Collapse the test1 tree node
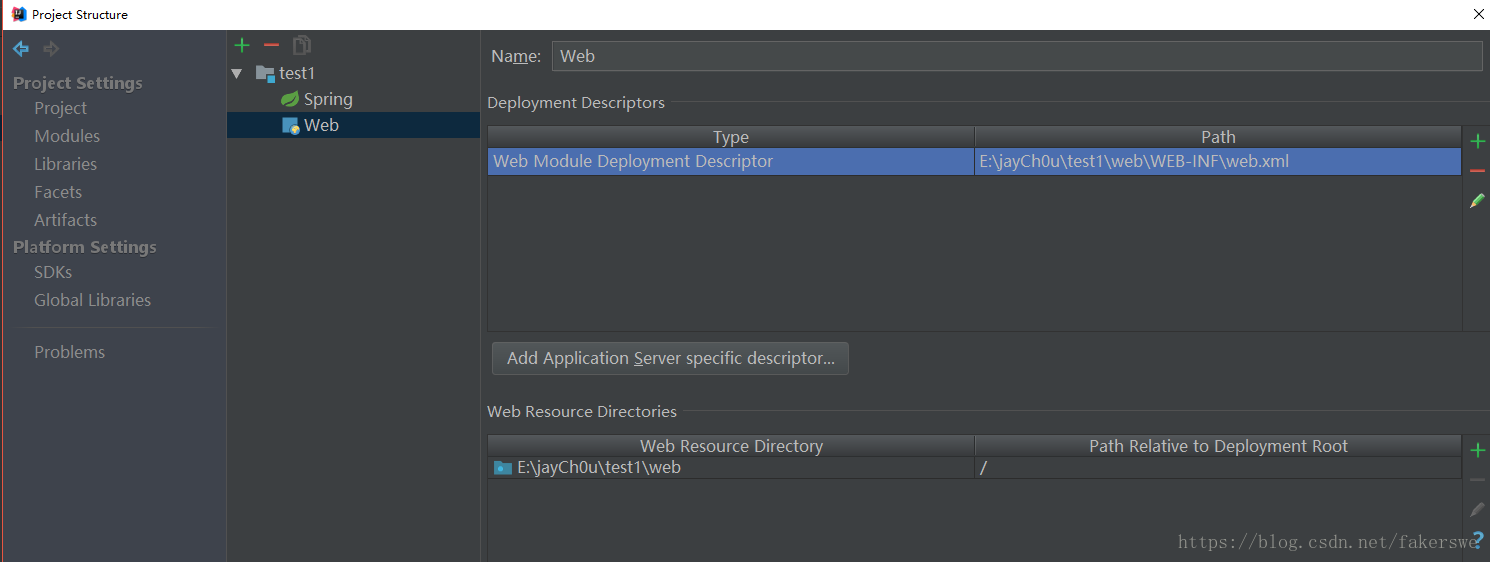This screenshot has height=562, width=1490. pyautogui.click(x=237, y=73)
